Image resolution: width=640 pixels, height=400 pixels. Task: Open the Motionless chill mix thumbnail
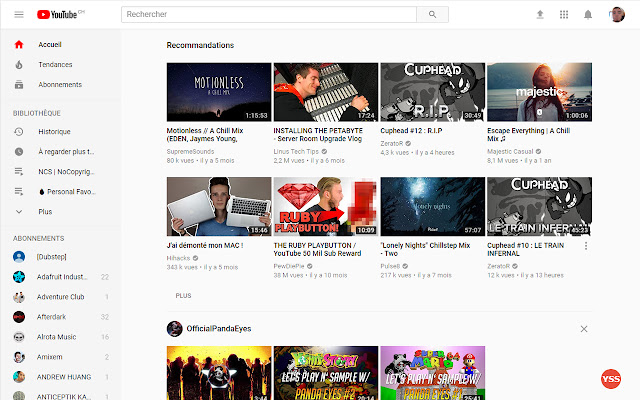click(x=219, y=92)
